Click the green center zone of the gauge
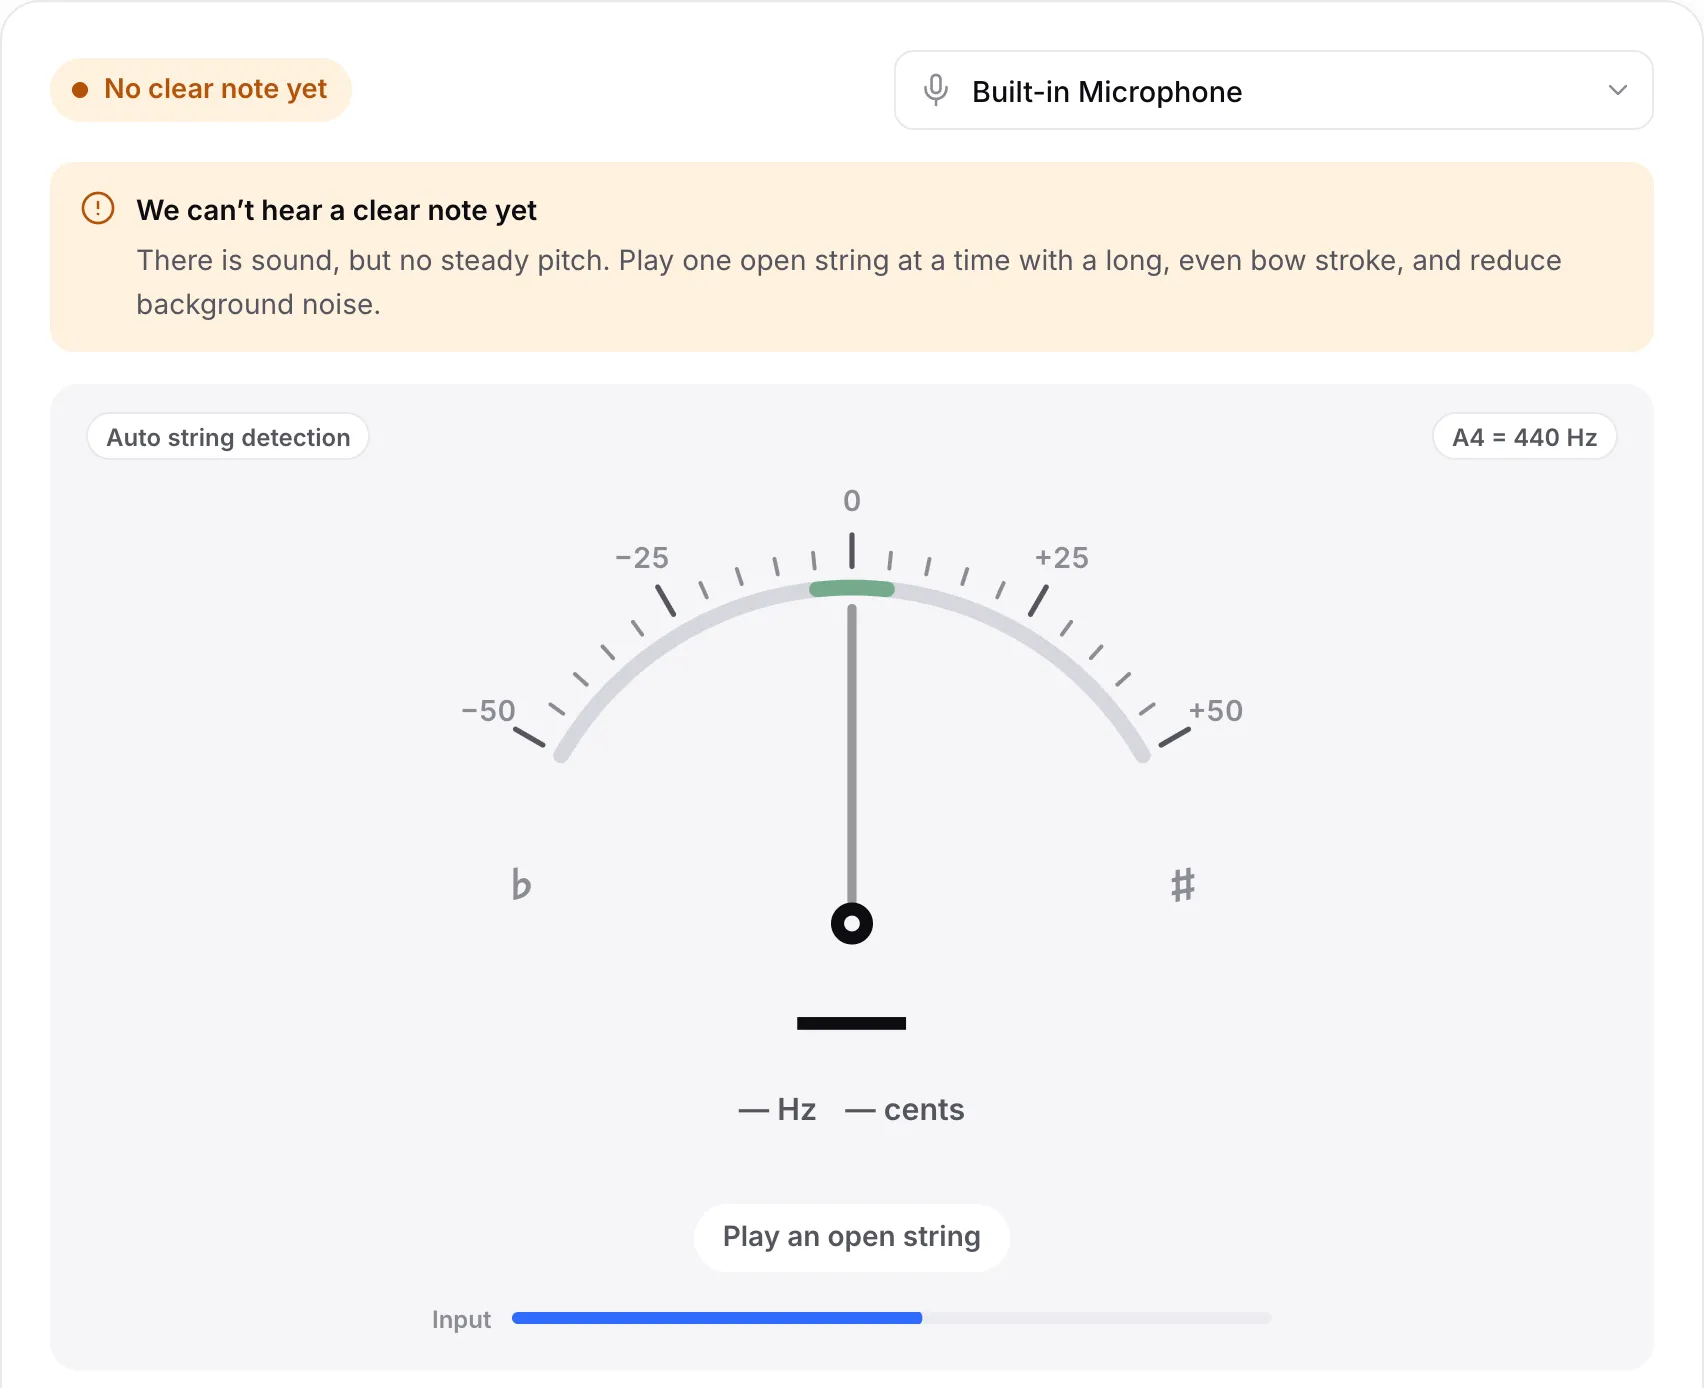 coord(852,588)
